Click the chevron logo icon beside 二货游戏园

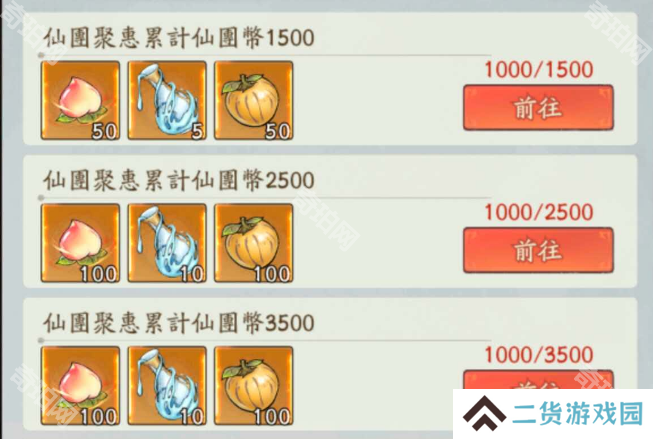[x=484, y=414]
